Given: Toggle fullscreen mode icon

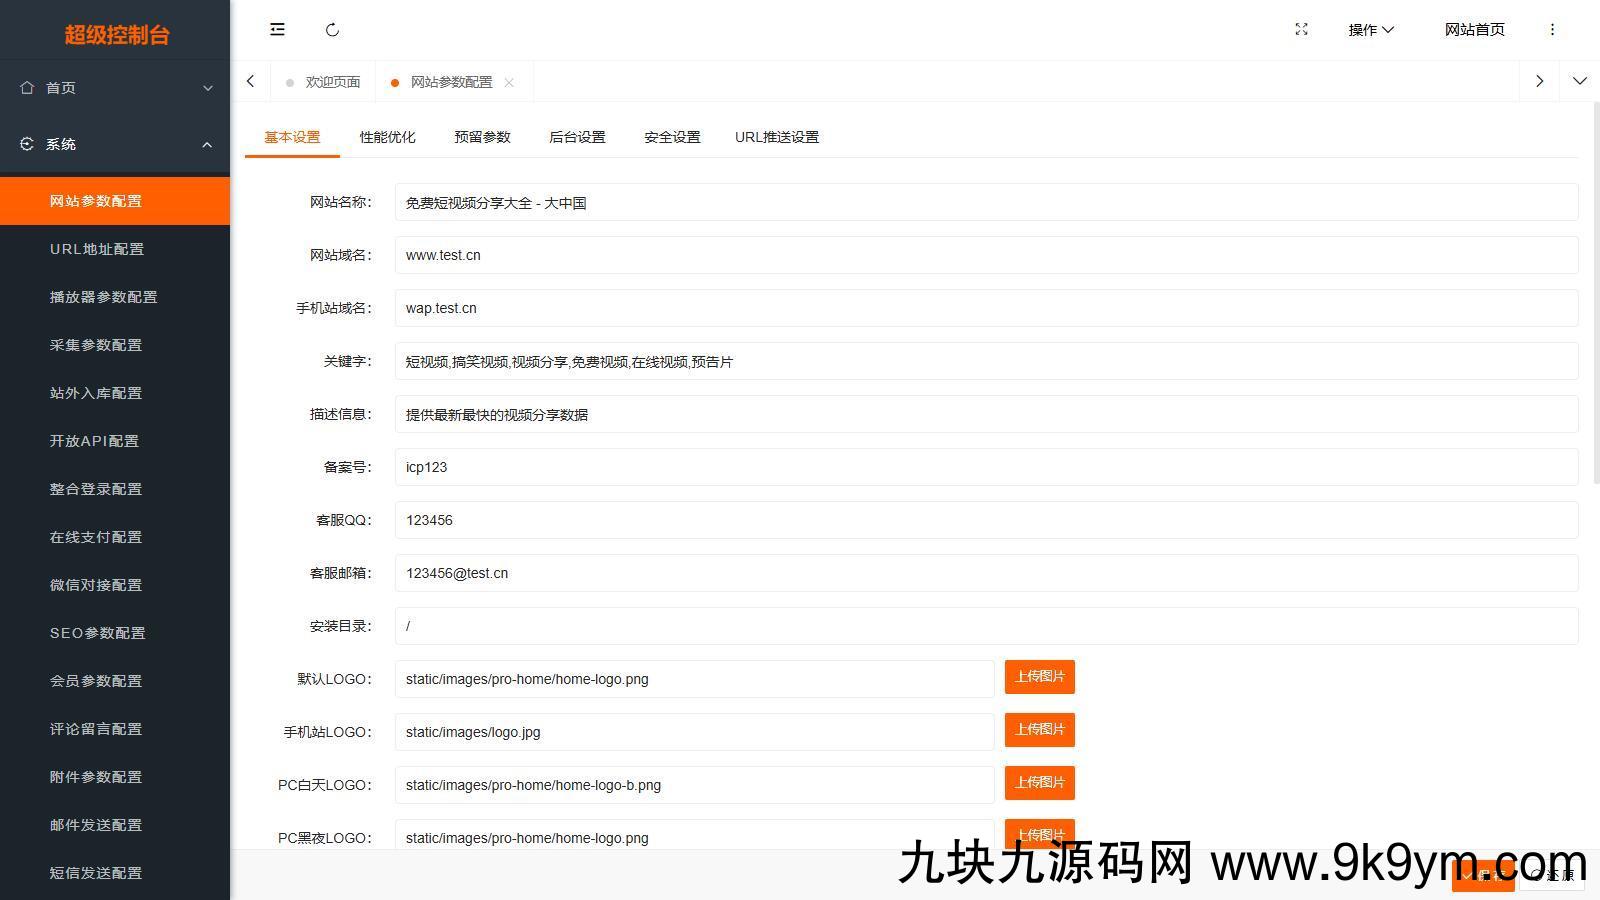Looking at the screenshot, I should 1301,30.
